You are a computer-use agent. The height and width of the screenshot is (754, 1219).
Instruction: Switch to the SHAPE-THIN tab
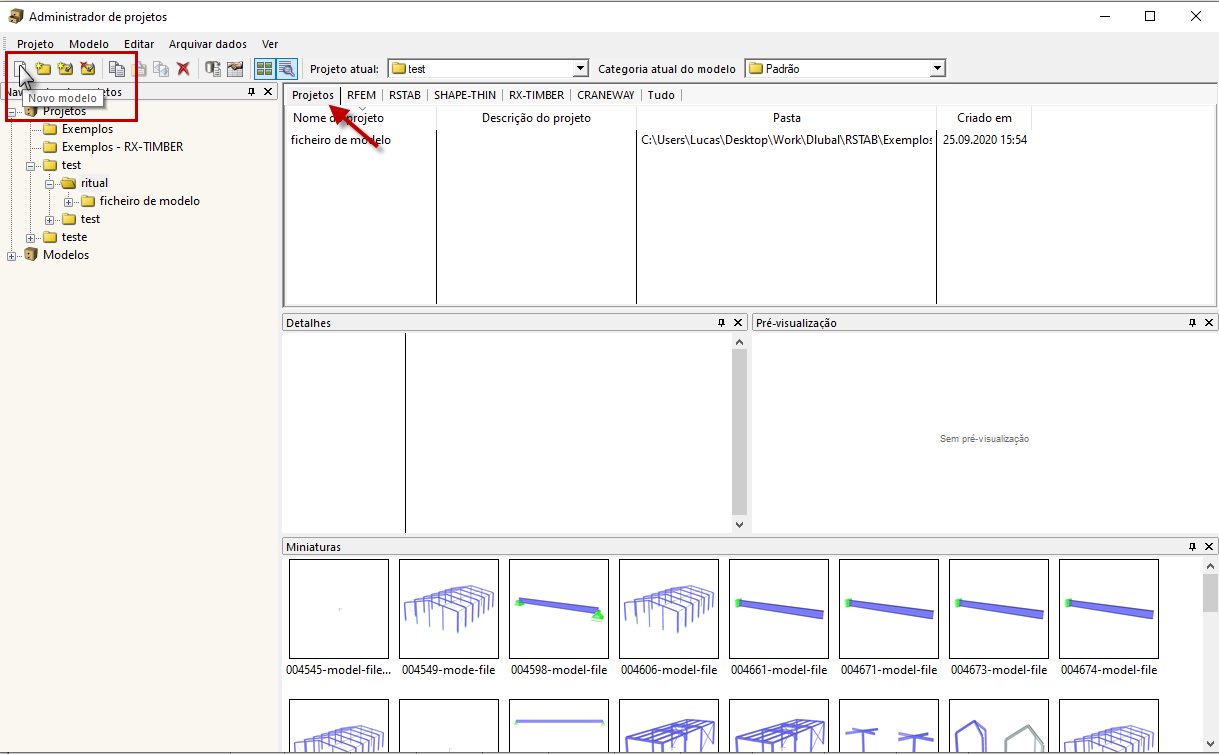point(465,95)
